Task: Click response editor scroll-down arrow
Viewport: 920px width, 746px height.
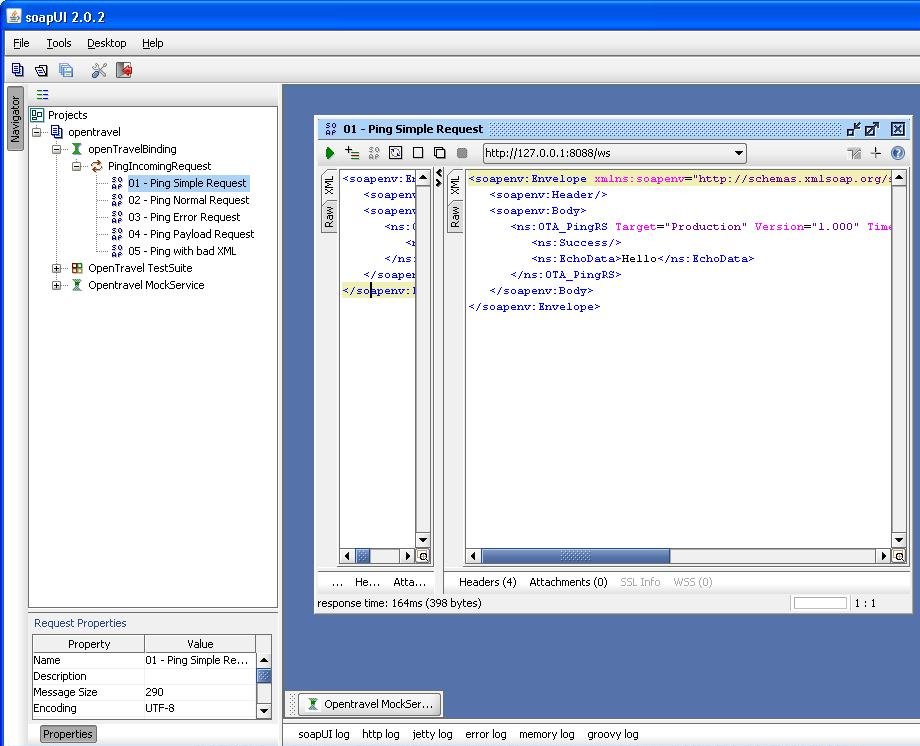Action: pos(899,539)
